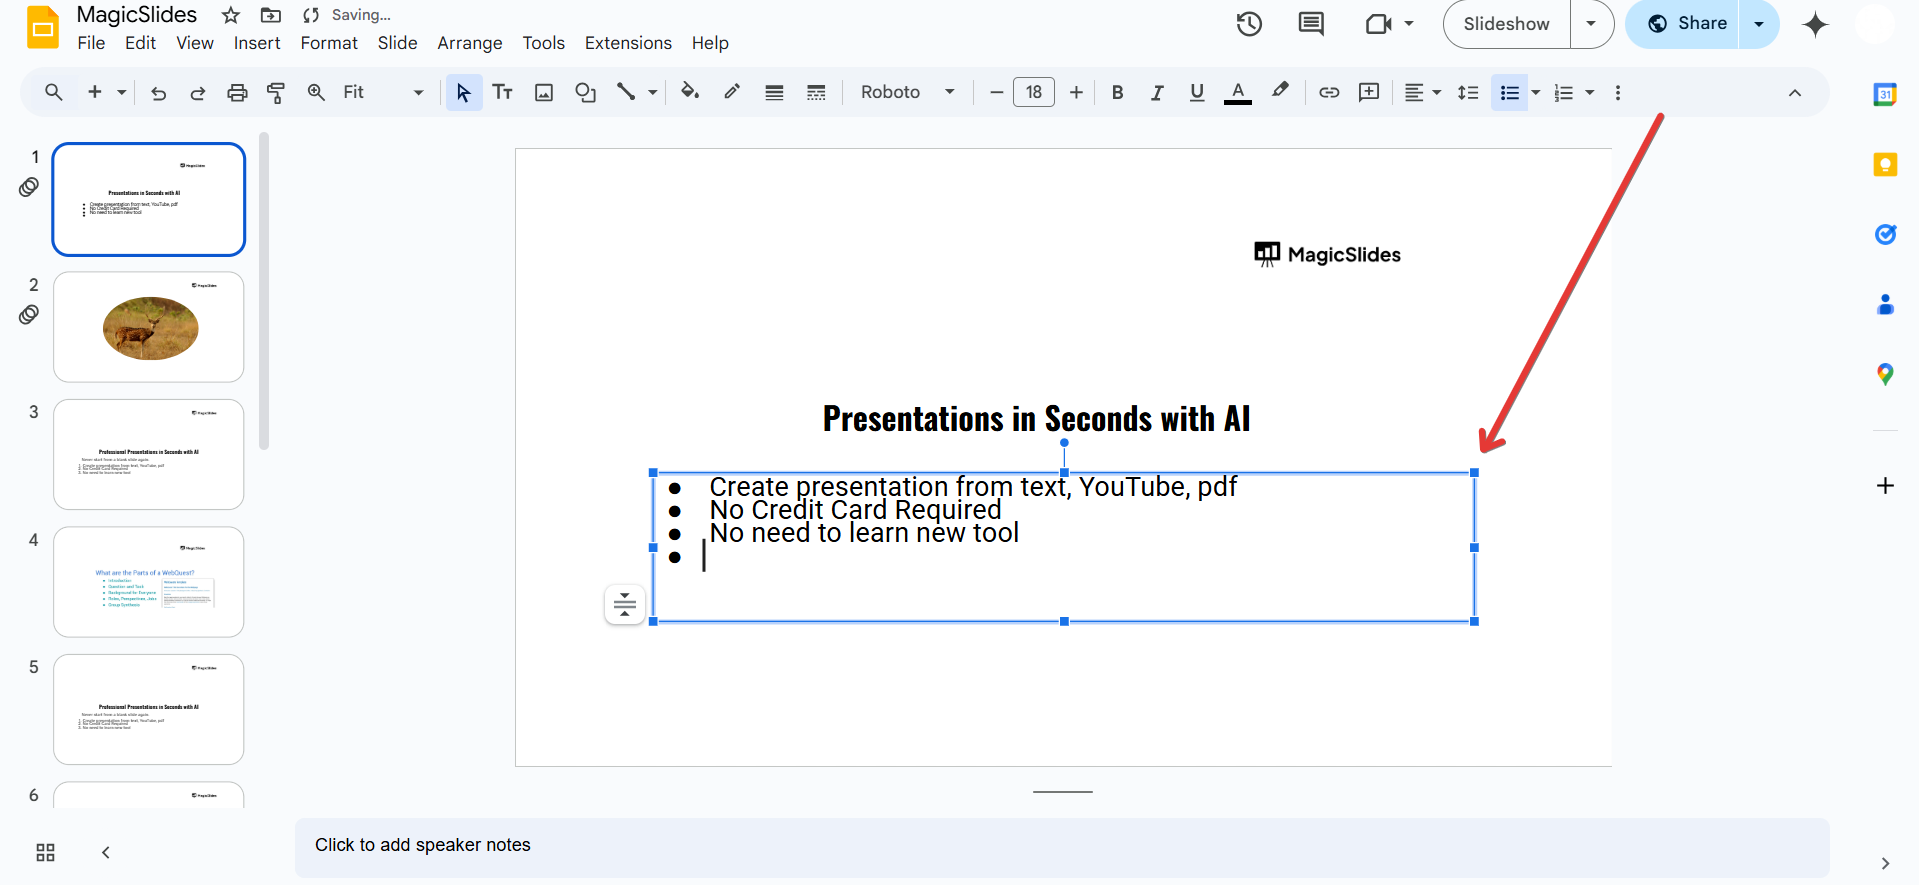1919x885 pixels.
Task: Select the deer image slide thumbnail
Action: click(x=149, y=327)
